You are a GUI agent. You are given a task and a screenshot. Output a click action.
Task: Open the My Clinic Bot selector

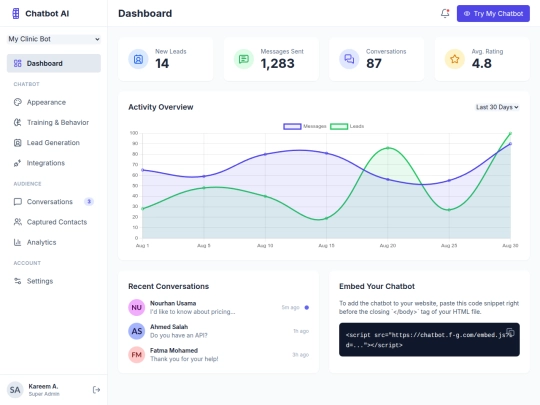pos(54,39)
